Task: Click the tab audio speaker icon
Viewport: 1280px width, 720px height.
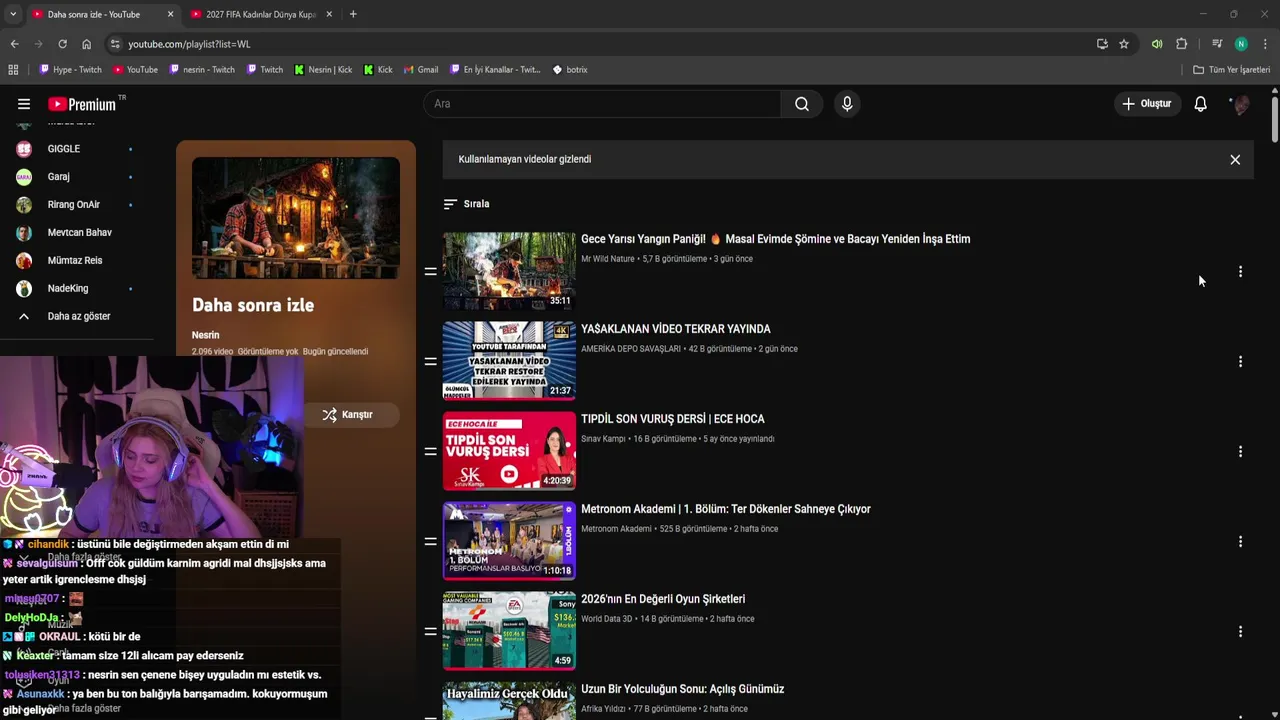Action: click(x=1157, y=44)
